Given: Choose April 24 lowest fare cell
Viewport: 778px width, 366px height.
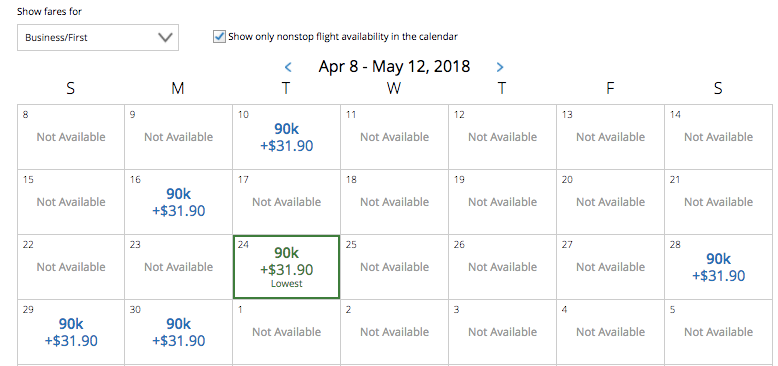Looking at the screenshot, I should 286,267.
